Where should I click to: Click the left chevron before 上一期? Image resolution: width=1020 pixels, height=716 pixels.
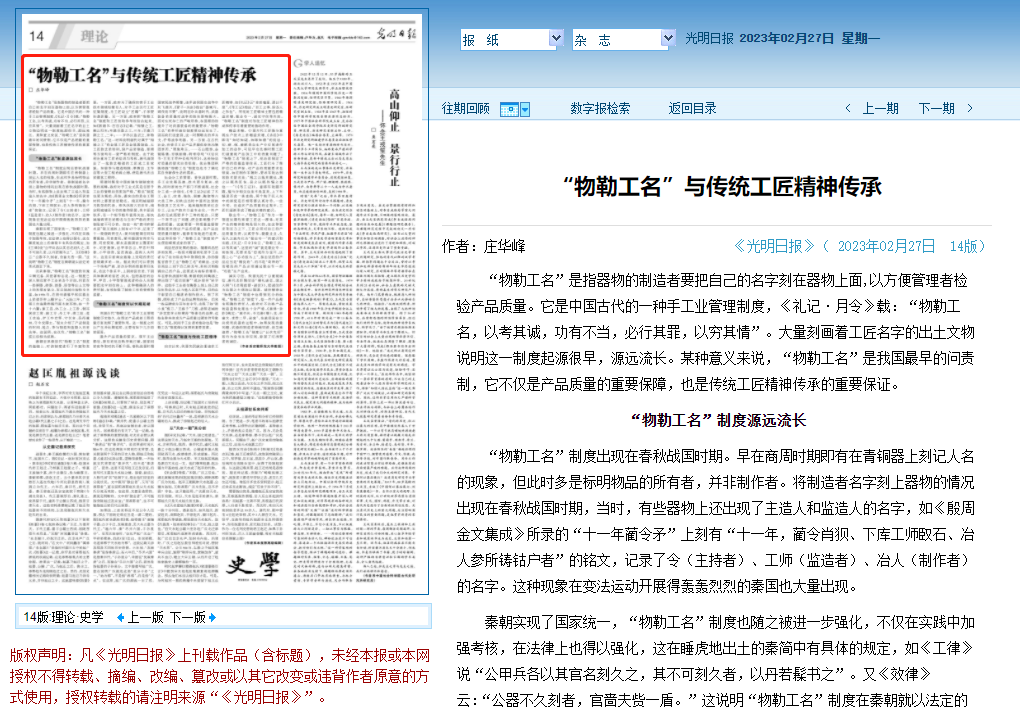pos(848,109)
